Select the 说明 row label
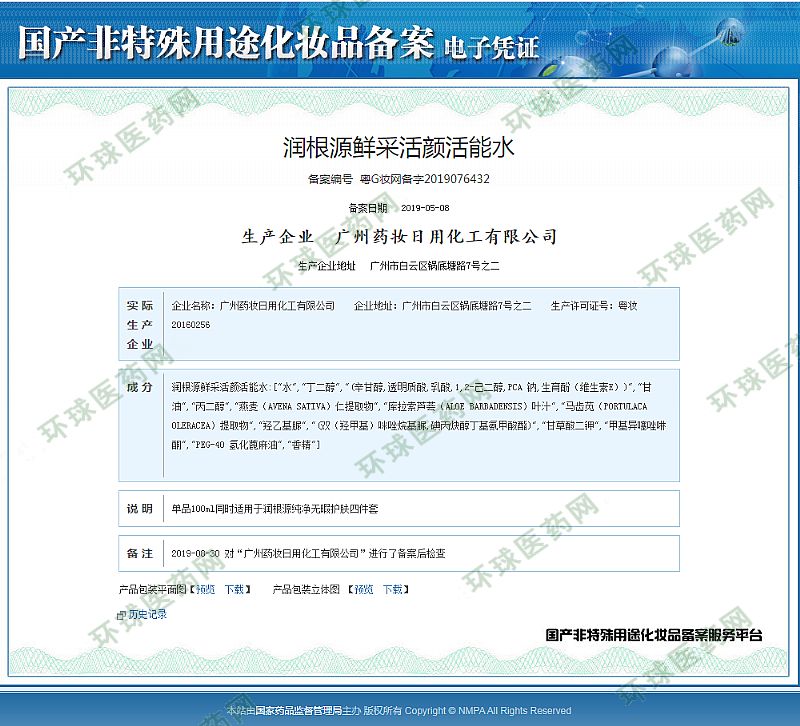The width and height of the screenshot is (800, 726). click(x=140, y=509)
